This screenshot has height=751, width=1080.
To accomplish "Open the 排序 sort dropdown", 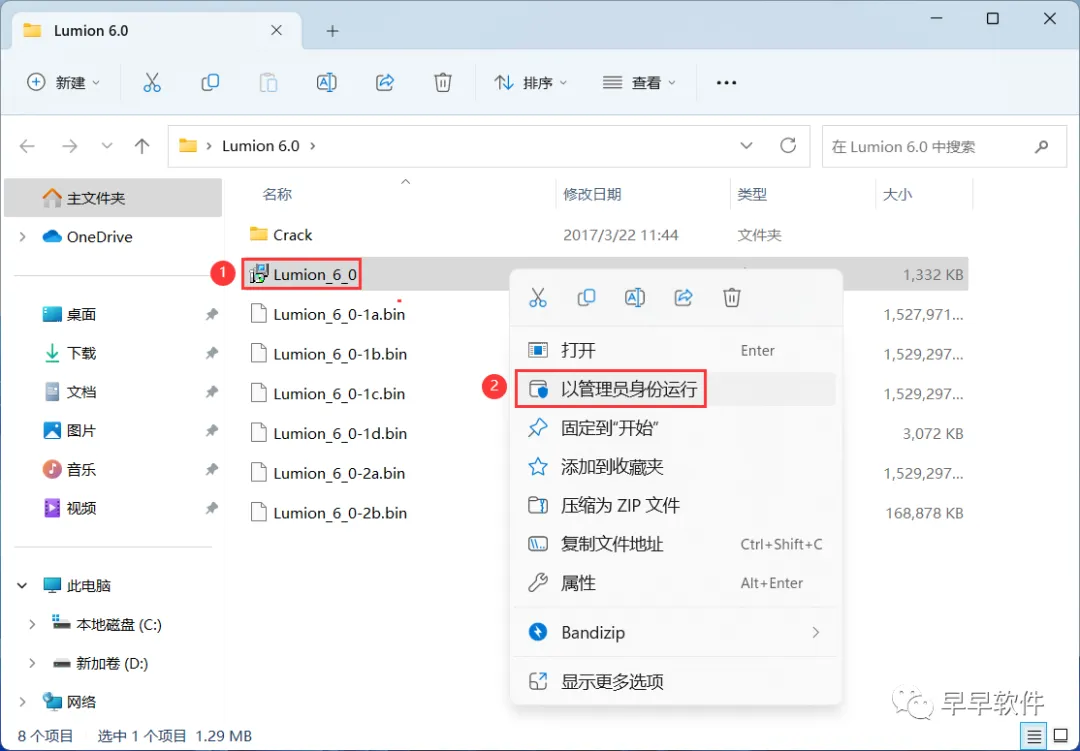I will (530, 83).
